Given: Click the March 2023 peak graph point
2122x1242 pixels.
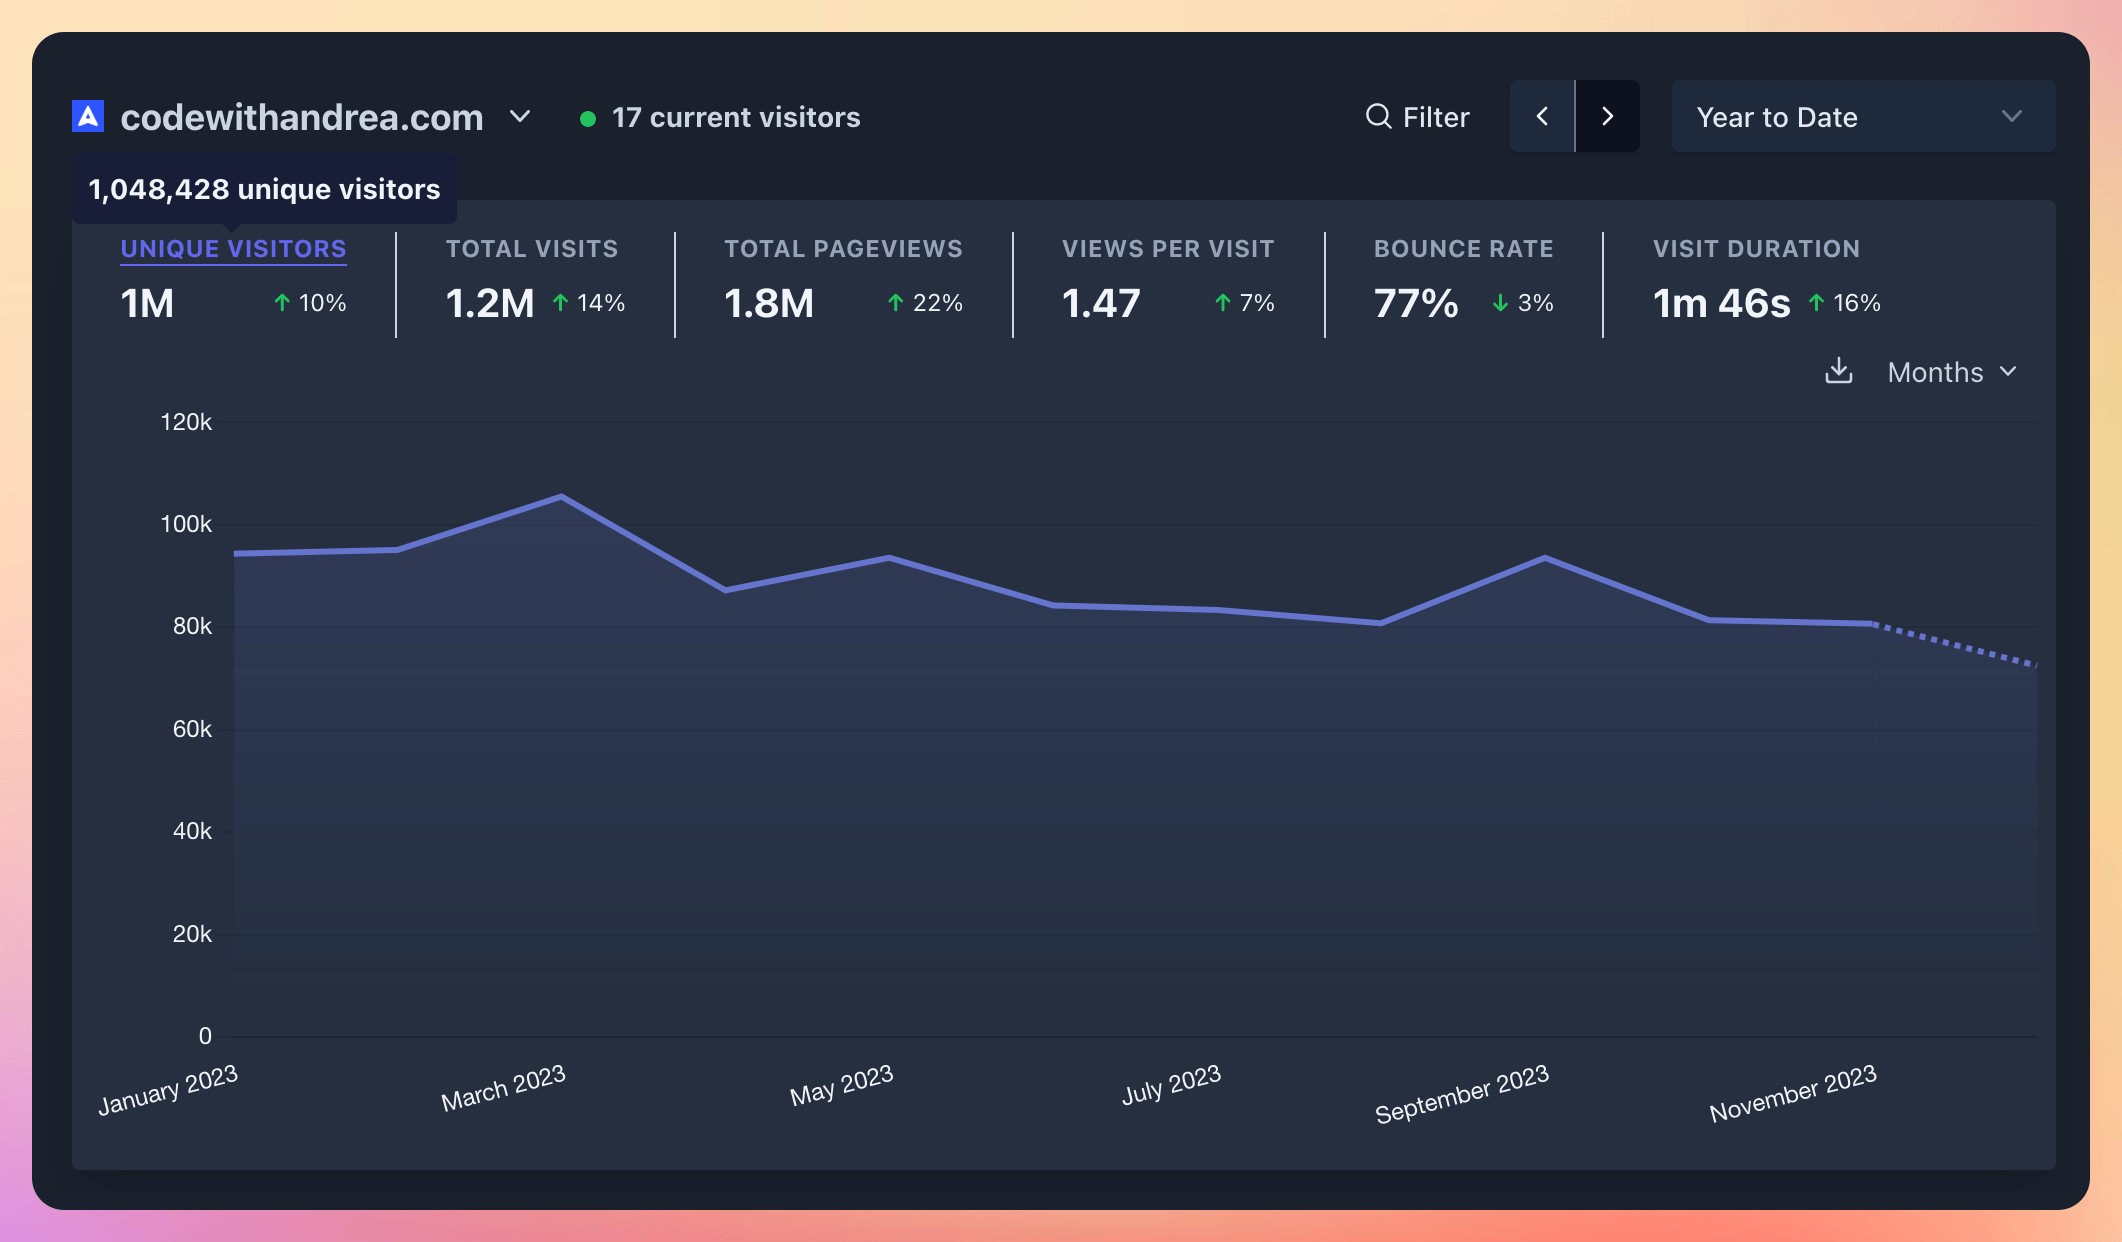Looking at the screenshot, I should point(561,497).
